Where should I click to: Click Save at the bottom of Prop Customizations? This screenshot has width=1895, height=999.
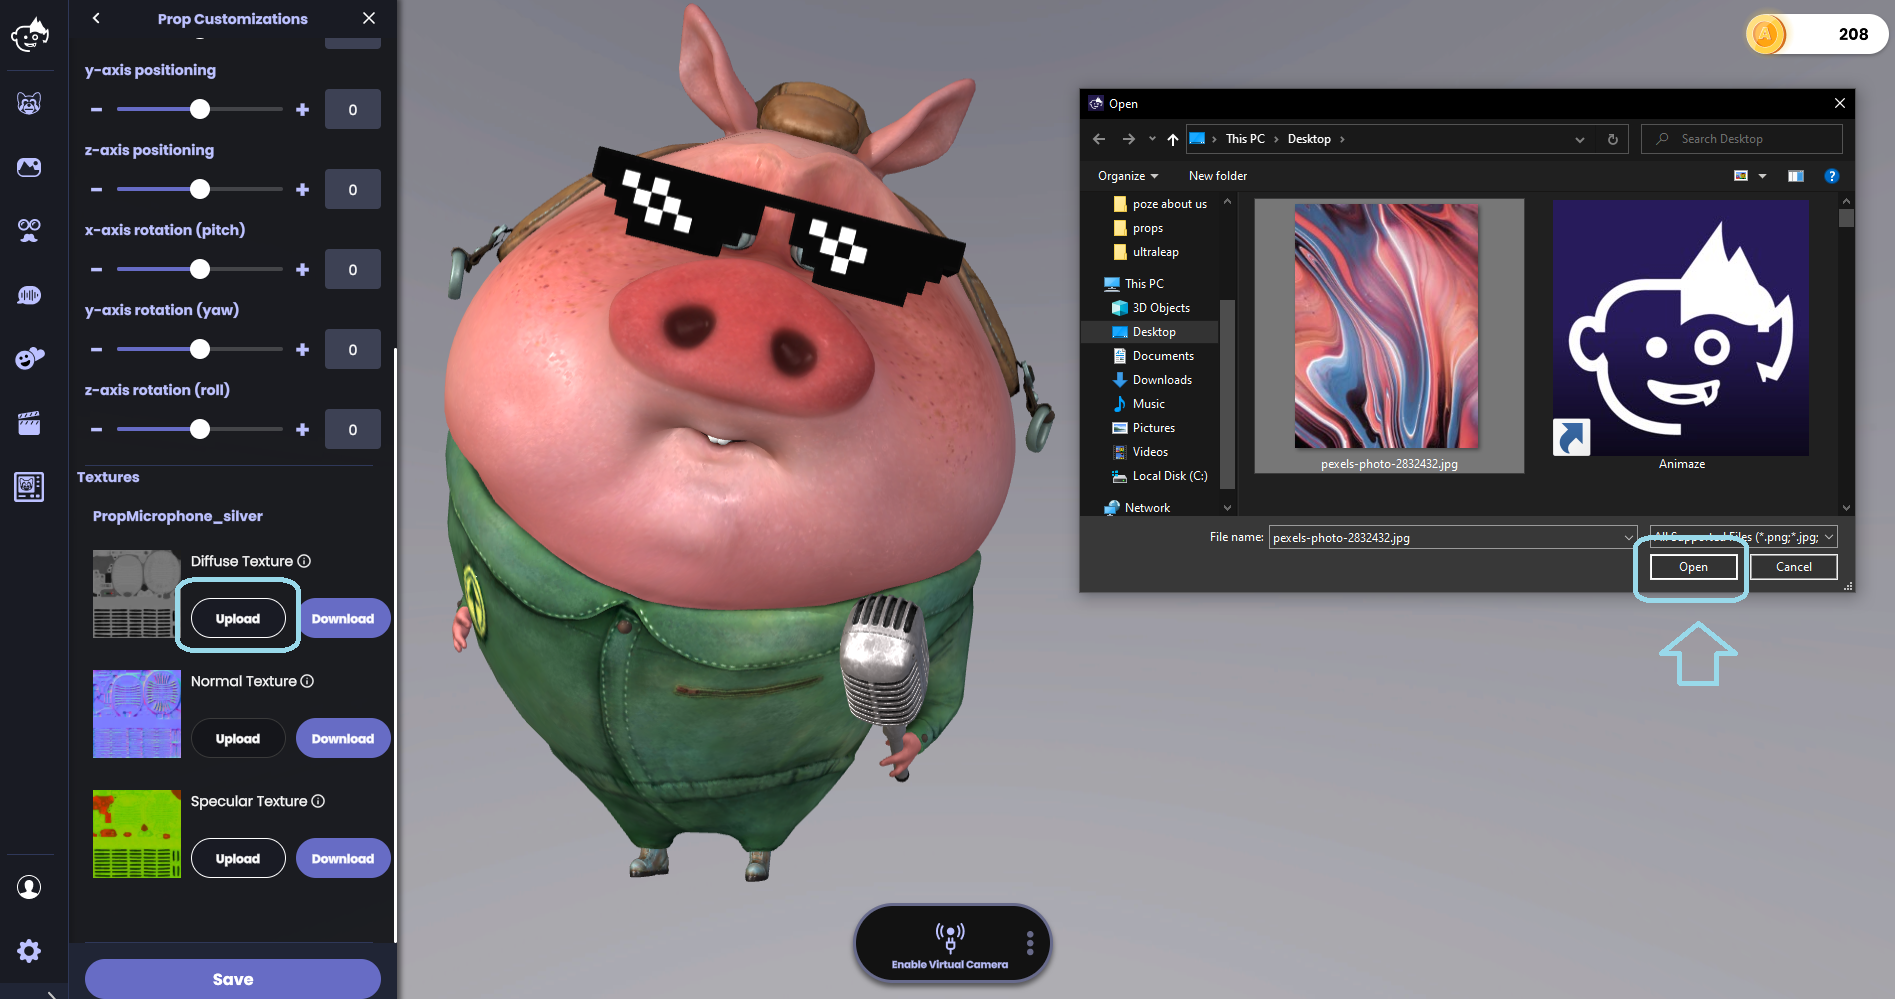(231, 978)
